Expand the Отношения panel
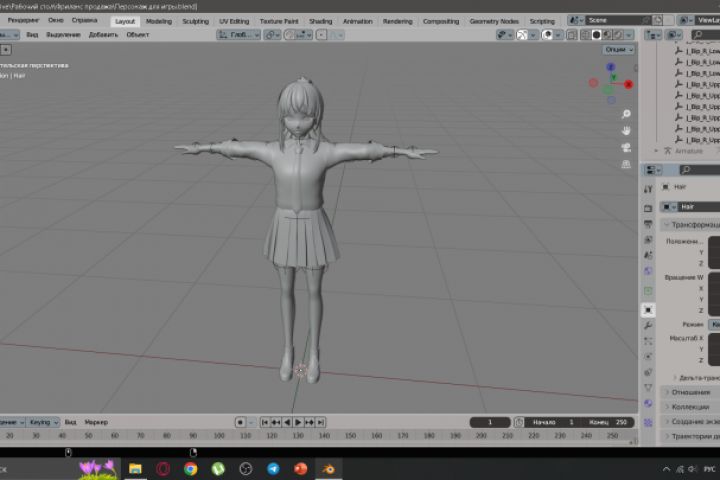The width and height of the screenshot is (720, 480). click(x=690, y=392)
